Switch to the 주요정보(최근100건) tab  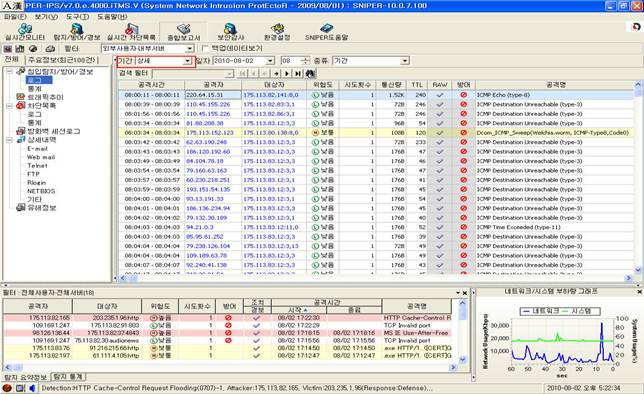[61, 60]
